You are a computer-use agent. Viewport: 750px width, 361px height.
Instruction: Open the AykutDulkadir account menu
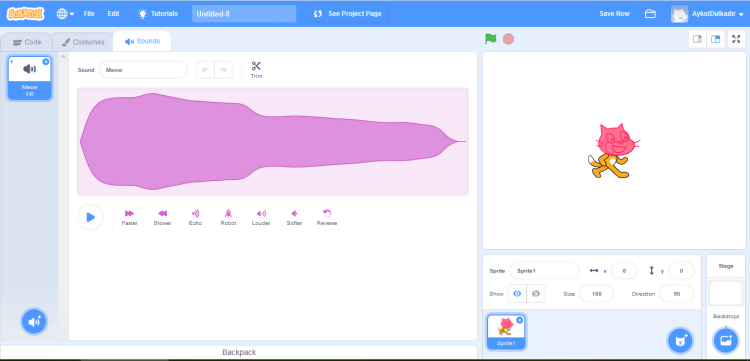(x=707, y=13)
